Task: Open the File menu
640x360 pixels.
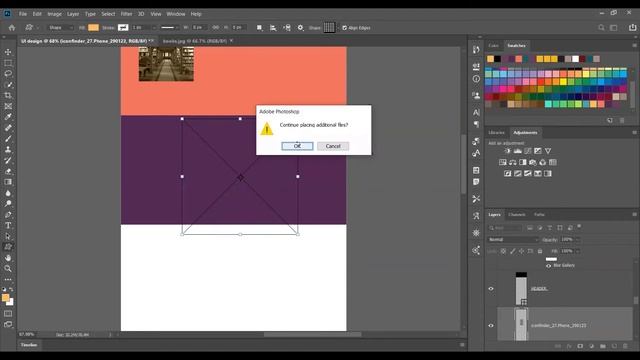Action: pos(23,14)
